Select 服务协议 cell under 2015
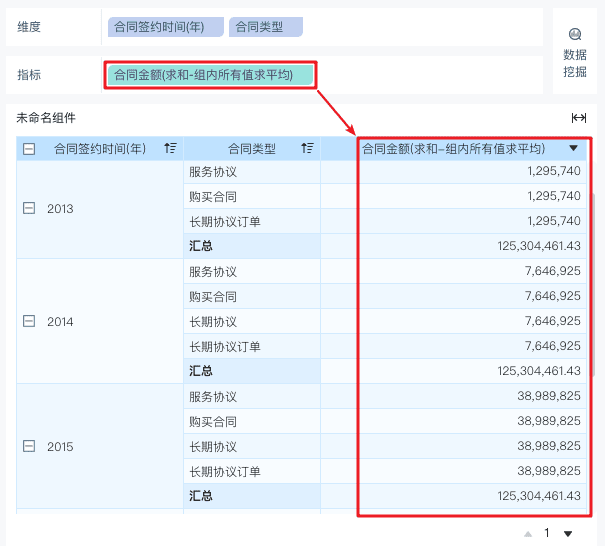This screenshot has height=546, width=605. [252, 397]
